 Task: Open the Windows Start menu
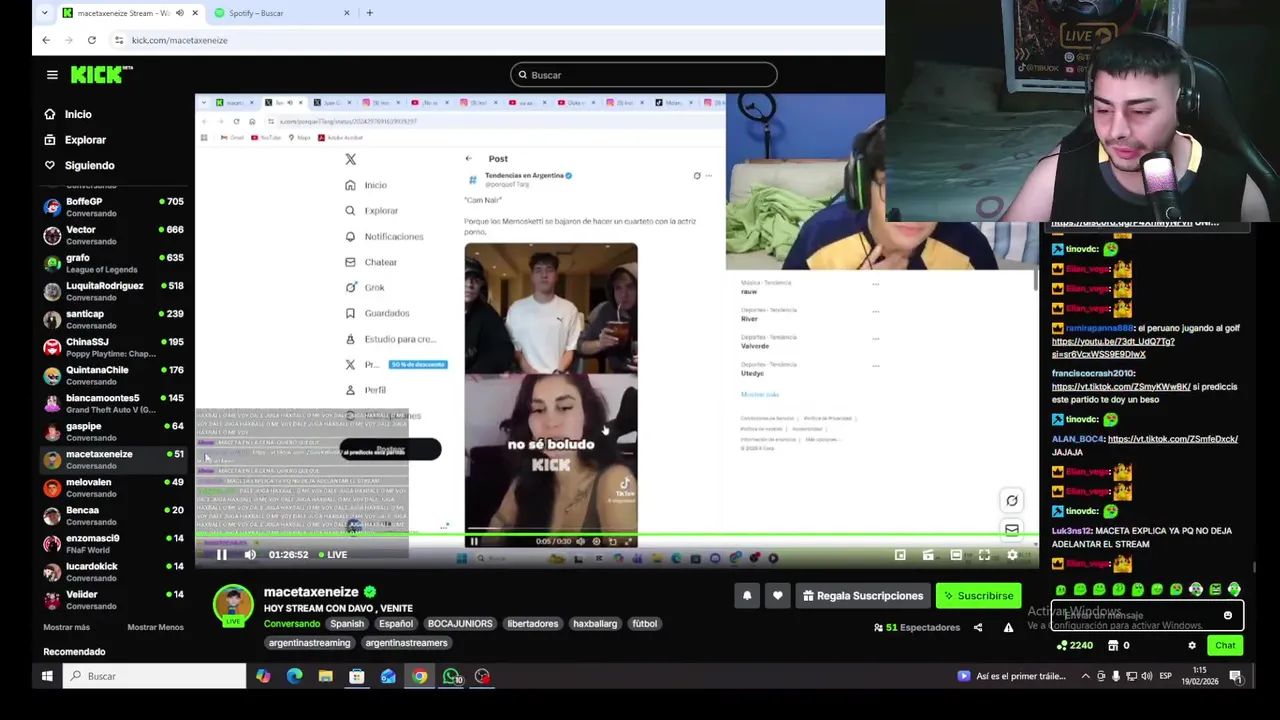(47, 677)
